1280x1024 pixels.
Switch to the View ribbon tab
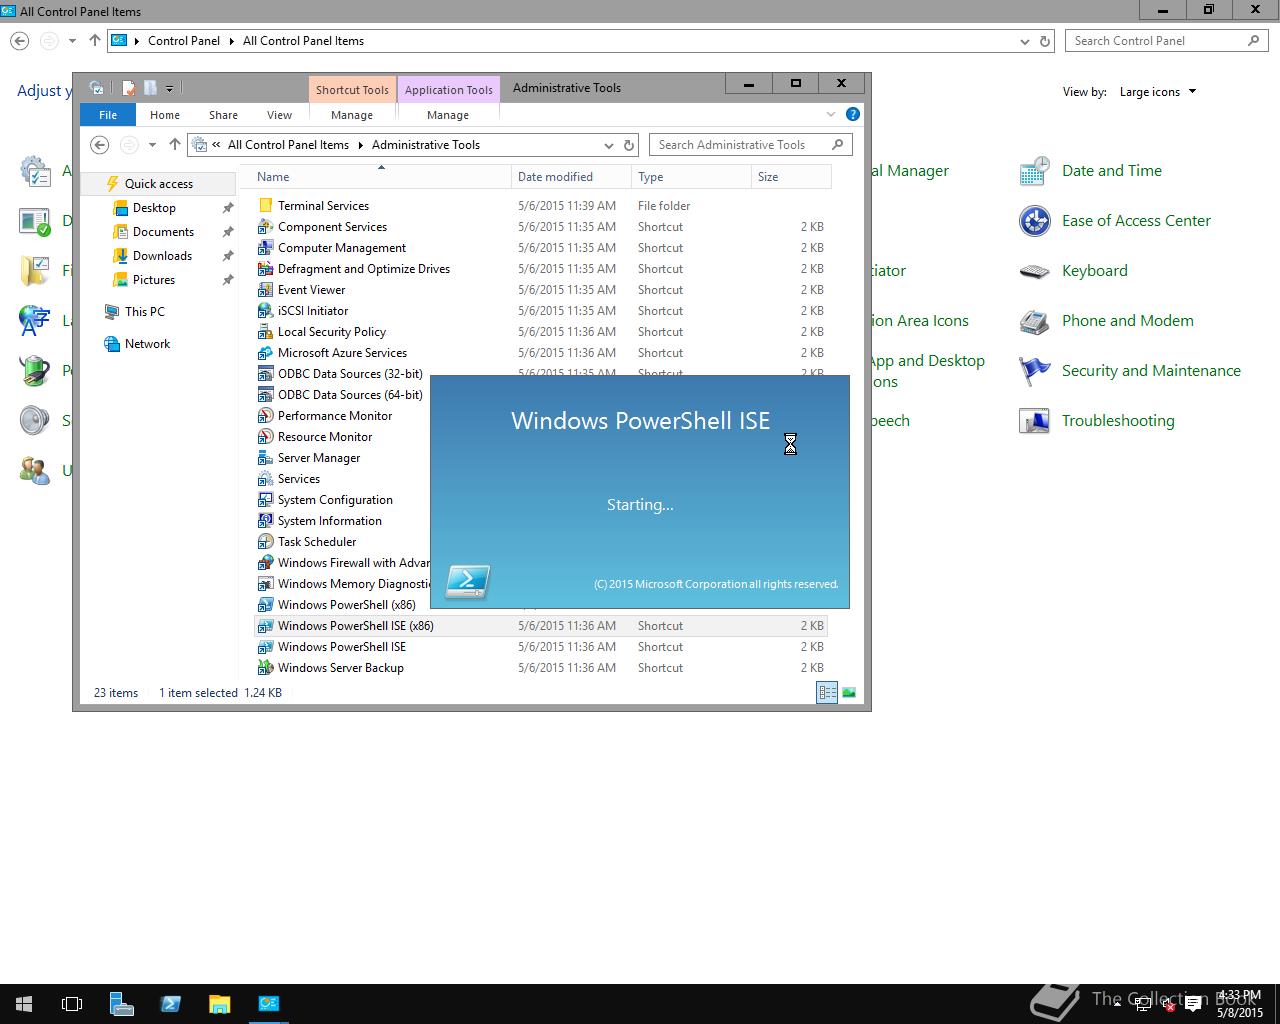(x=279, y=115)
